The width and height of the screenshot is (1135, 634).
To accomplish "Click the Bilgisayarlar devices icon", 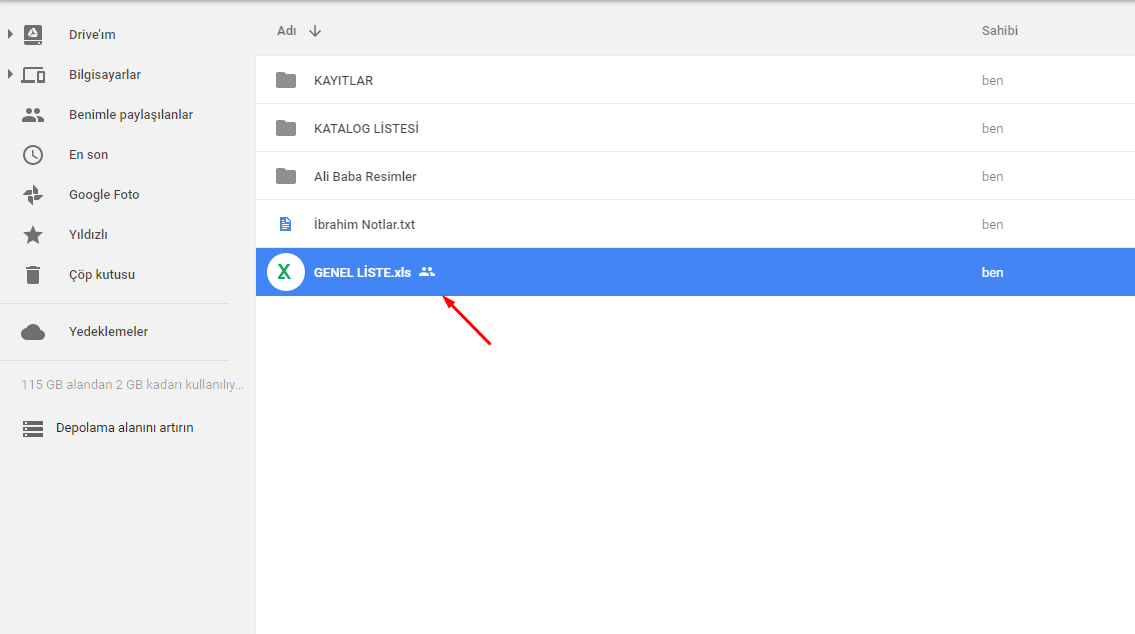I will [x=33, y=75].
